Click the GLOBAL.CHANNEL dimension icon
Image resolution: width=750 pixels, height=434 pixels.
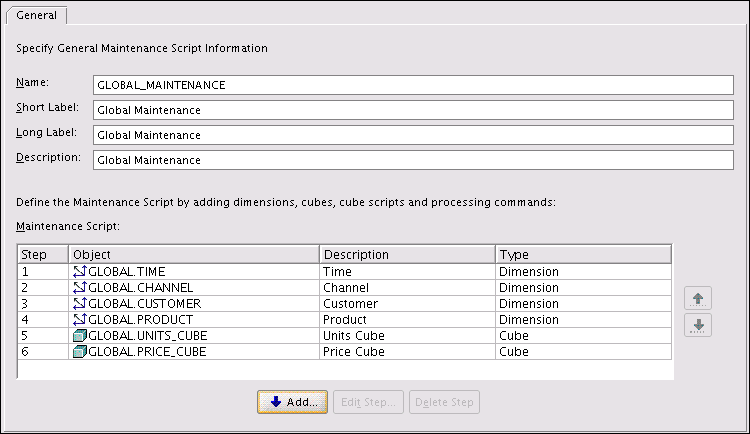pos(80,287)
